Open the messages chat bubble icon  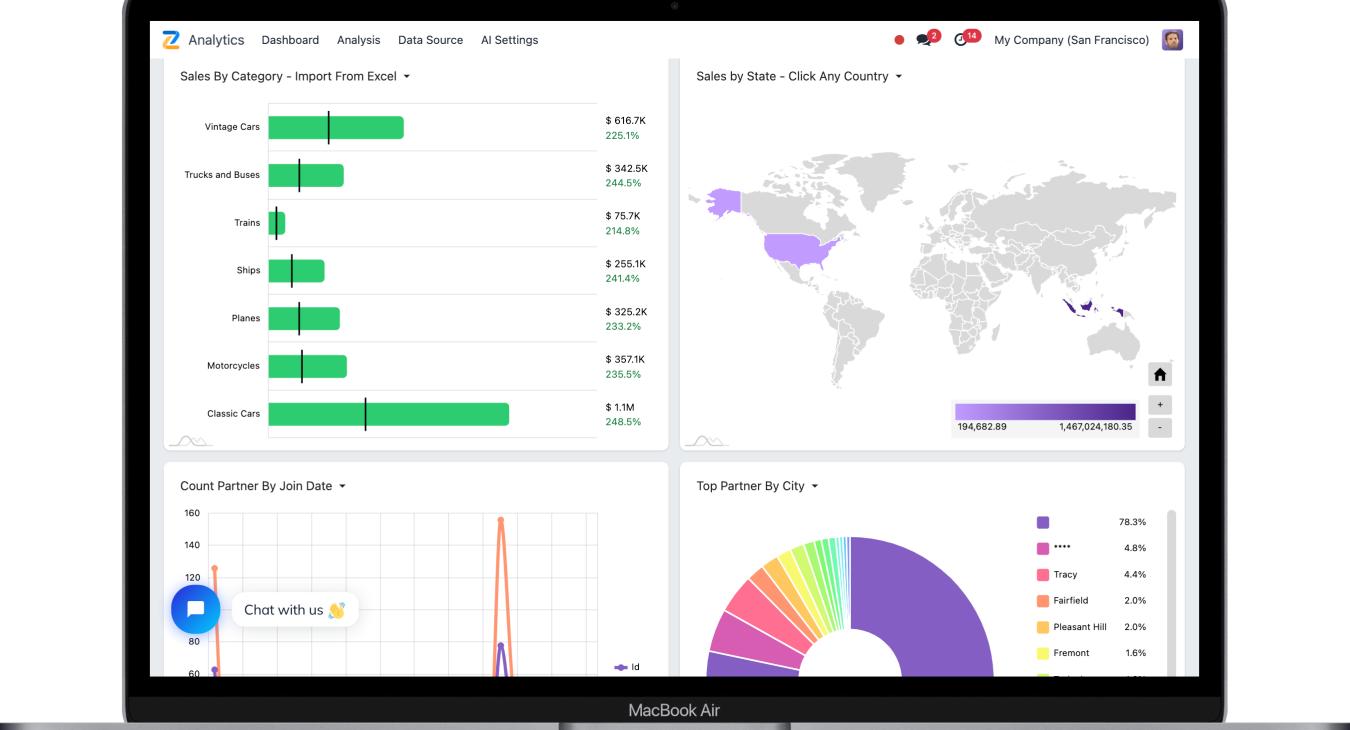pos(923,40)
